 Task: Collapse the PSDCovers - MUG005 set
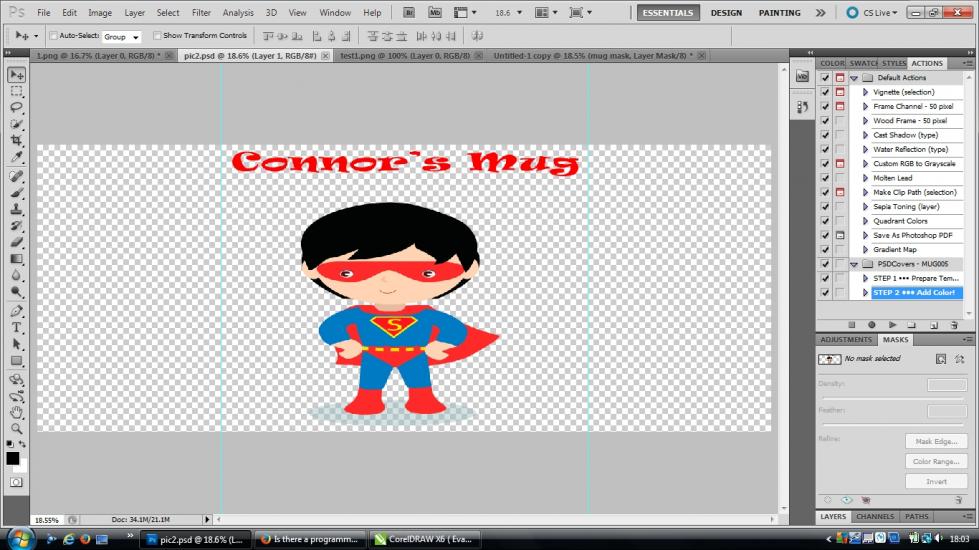pyautogui.click(x=854, y=264)
